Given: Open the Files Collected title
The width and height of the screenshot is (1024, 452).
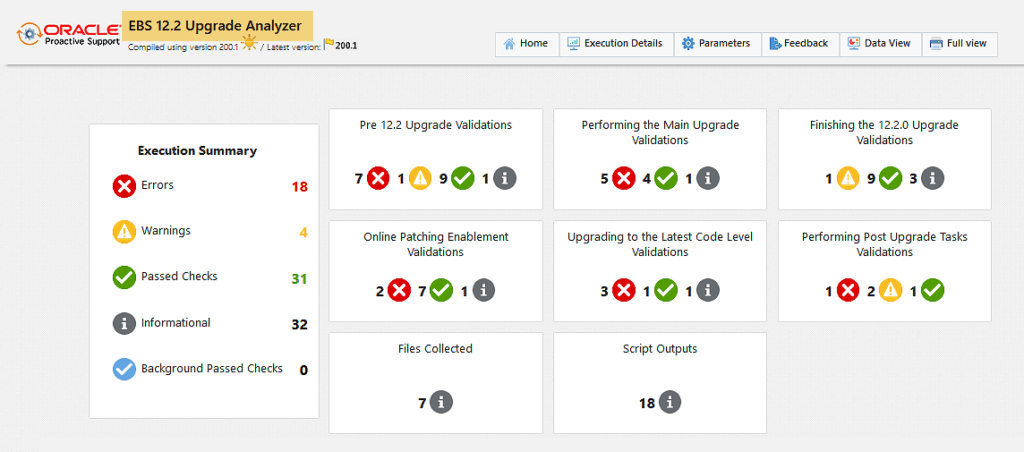Looking at the screenshot, I should tap(436, 349).
